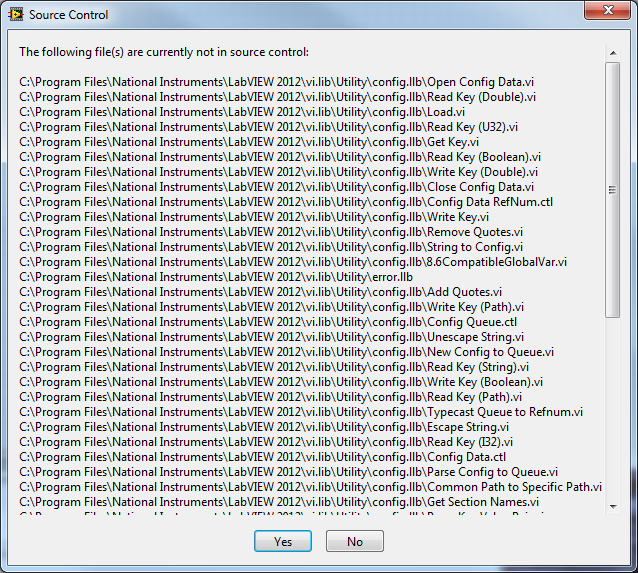Screen dimensions: 638x573
Task: Close the Source Control dialog
Action: 607,10
